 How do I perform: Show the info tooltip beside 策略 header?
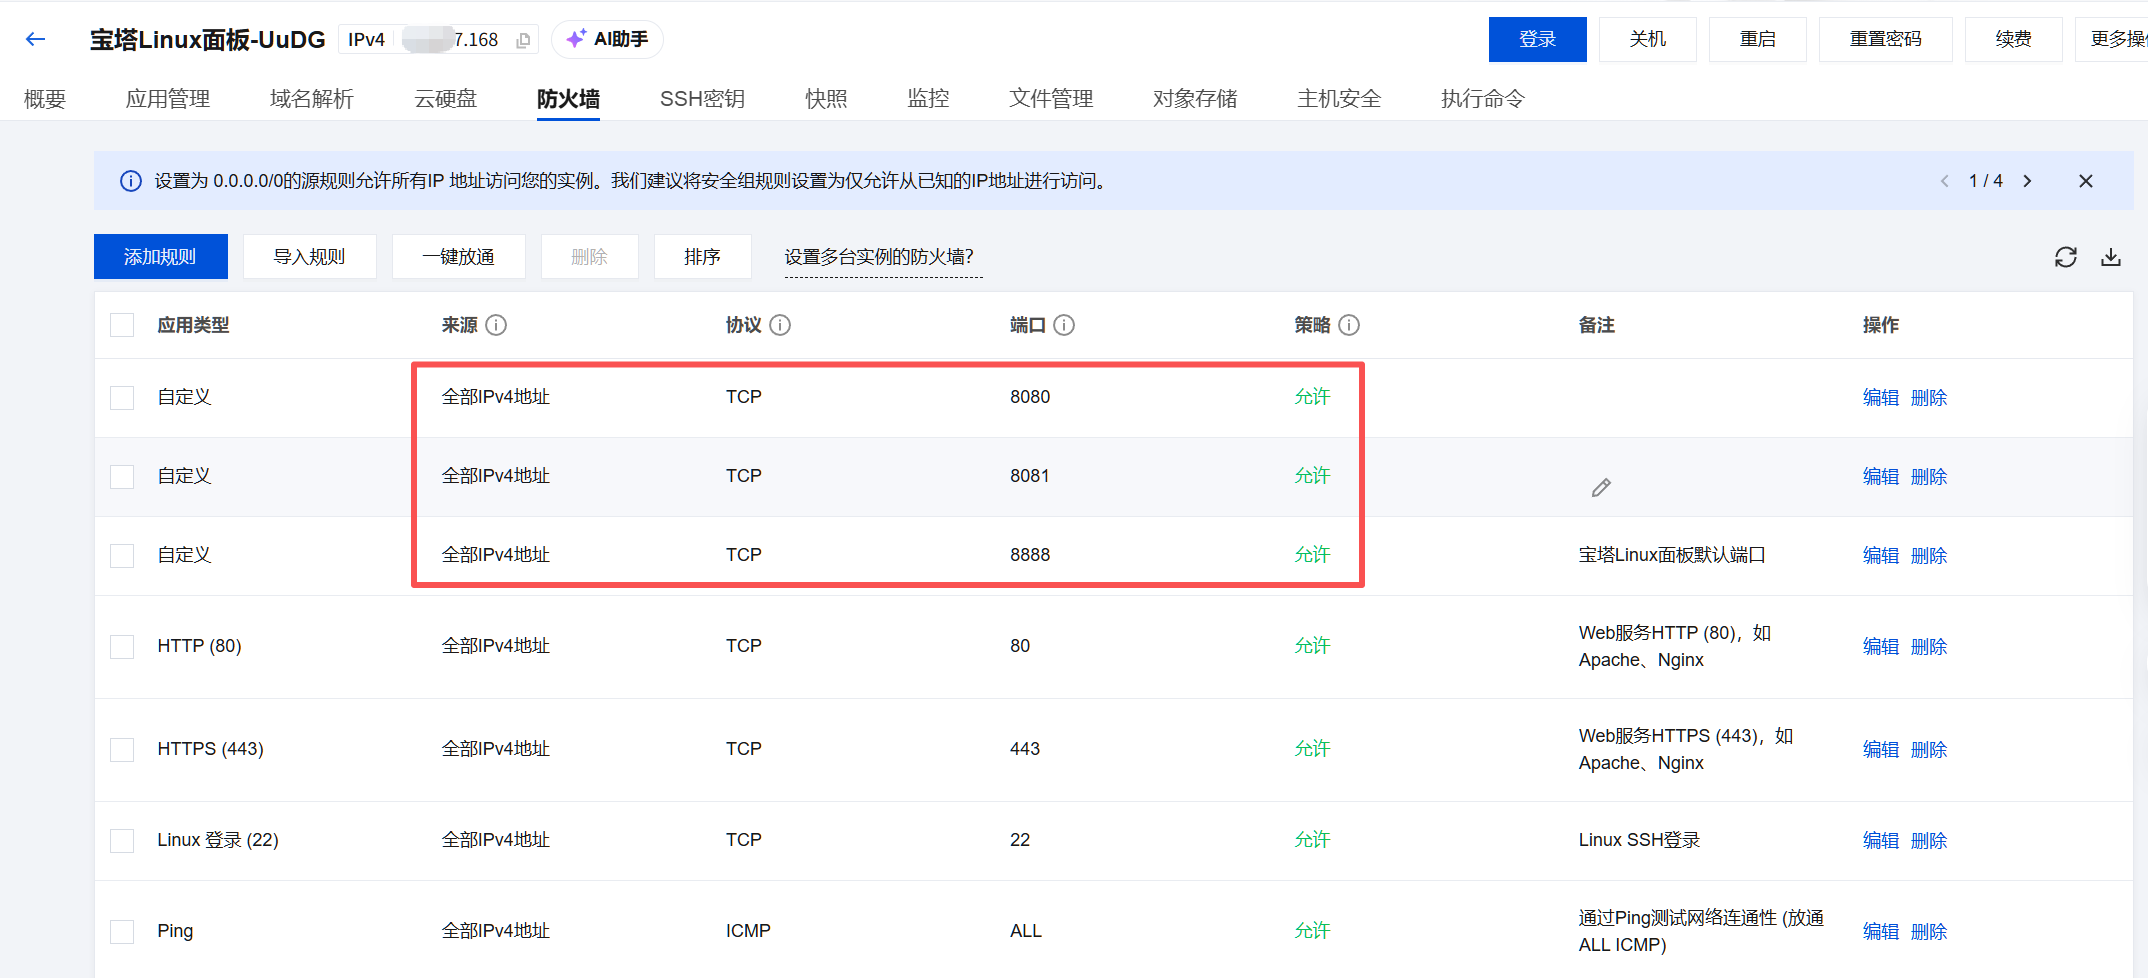(x=1349, y=325)
